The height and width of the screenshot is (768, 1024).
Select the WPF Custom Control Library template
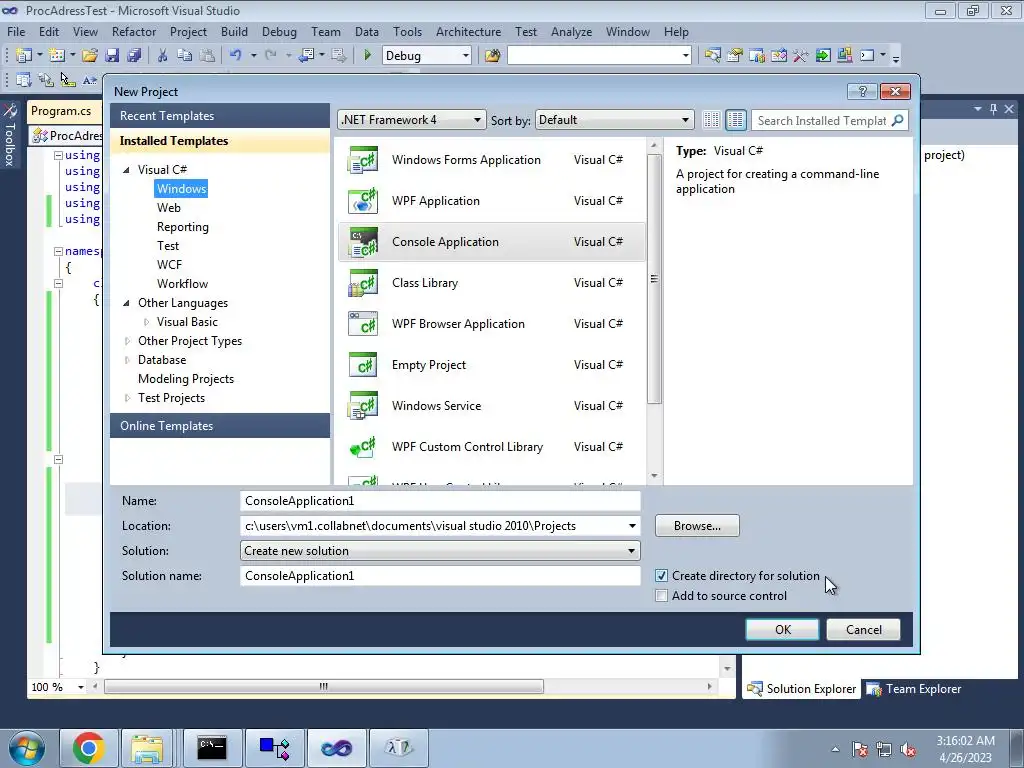tap(491, 447)
